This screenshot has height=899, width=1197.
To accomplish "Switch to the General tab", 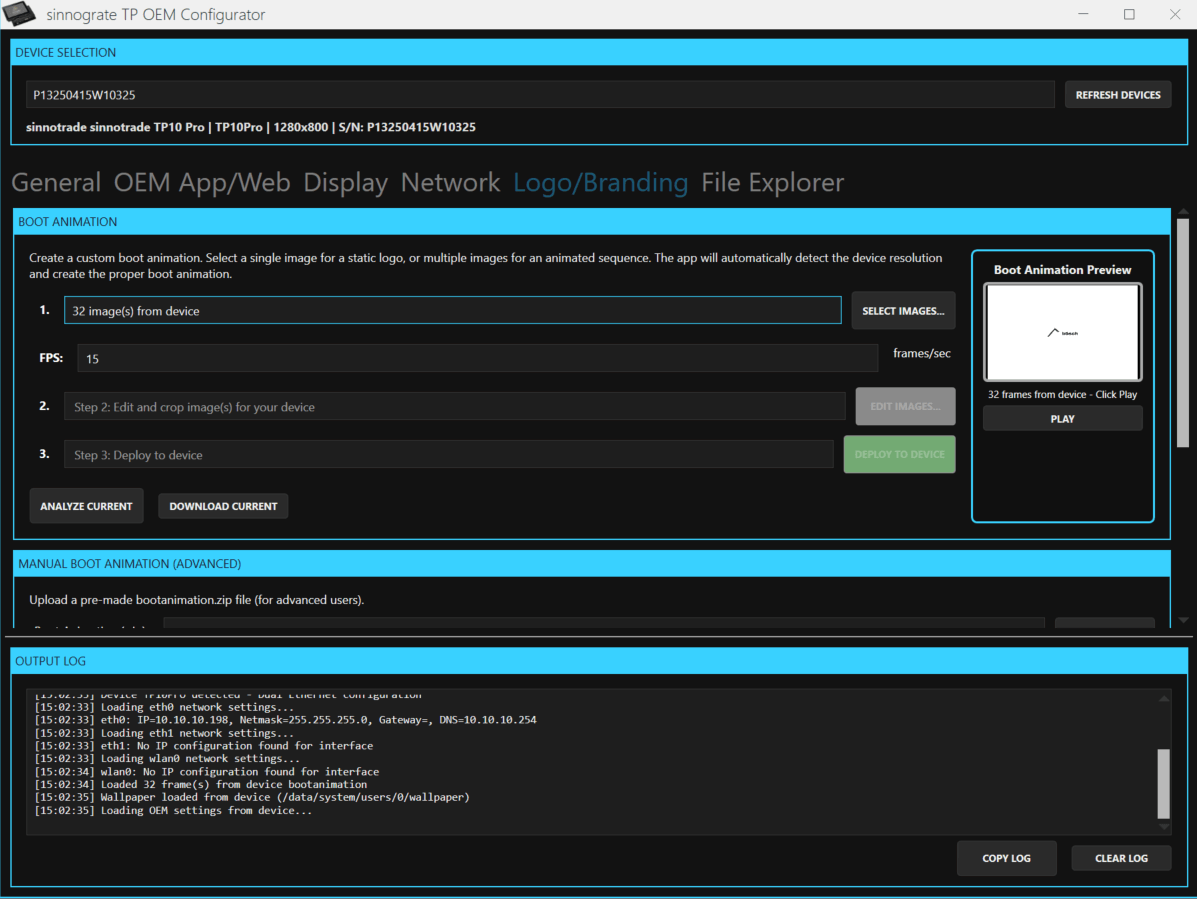I will 55,182.
